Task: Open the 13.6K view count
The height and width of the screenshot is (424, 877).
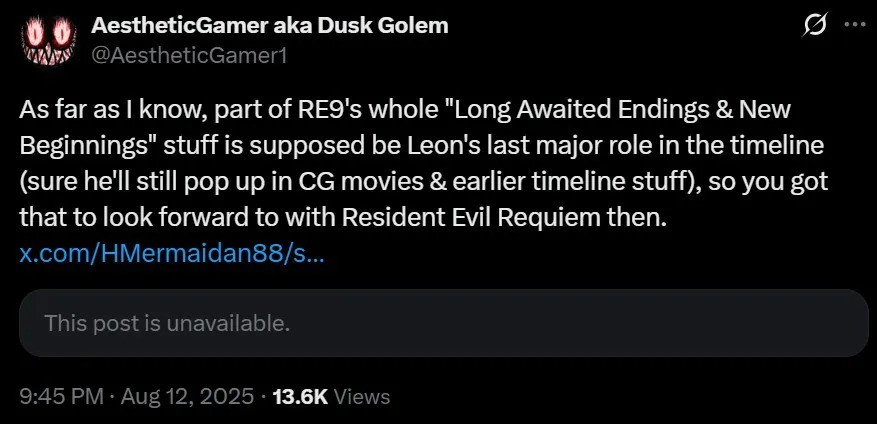Action: [x=301, y=397]
